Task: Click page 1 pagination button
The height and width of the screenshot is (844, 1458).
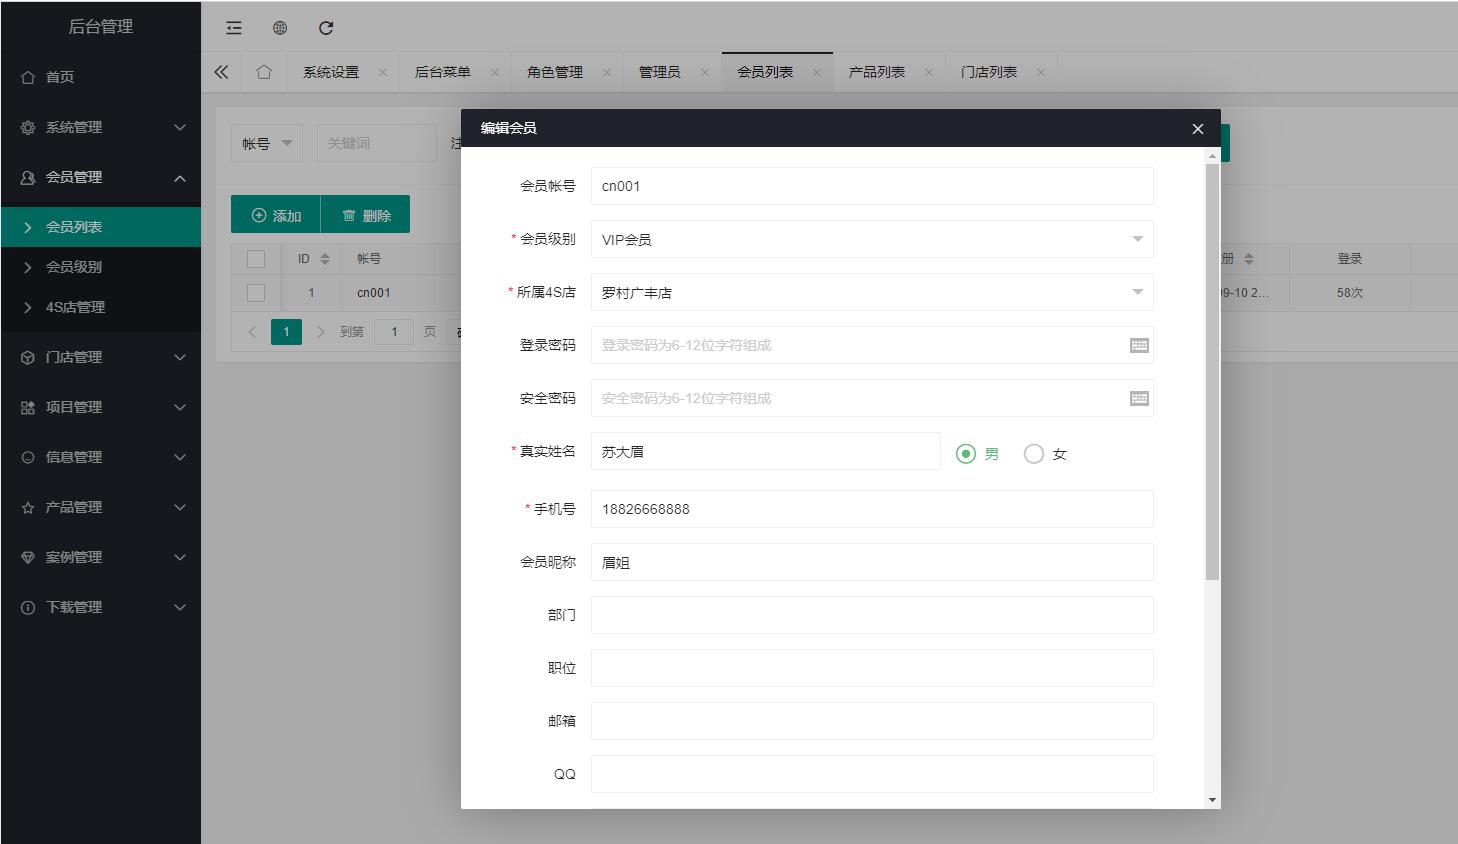Action: pos(286,332)
